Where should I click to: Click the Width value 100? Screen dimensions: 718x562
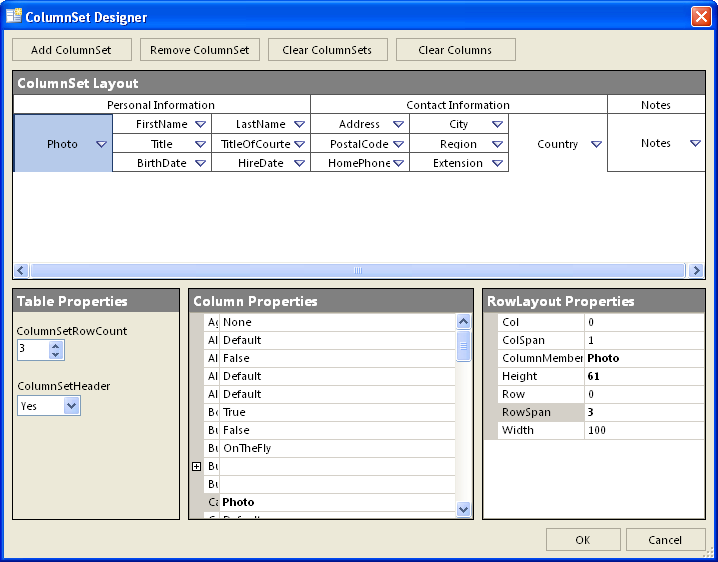point(597,430)
